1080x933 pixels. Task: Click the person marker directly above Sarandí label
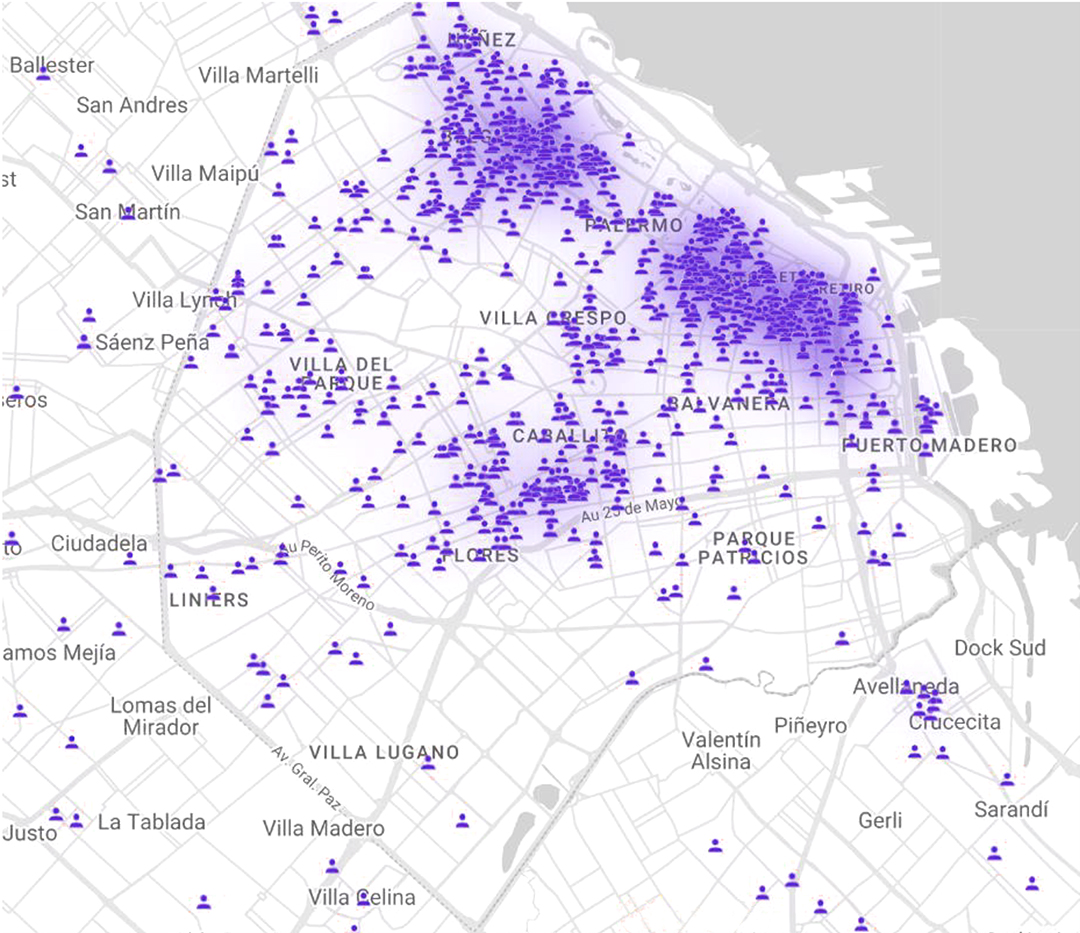click(x=1007, y=779)
